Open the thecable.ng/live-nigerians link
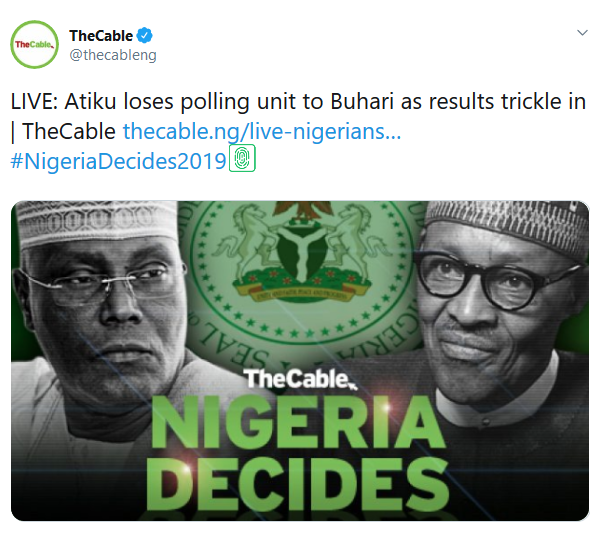The width and height of the screenshot is (600, 537). click(x=262, y=130)
